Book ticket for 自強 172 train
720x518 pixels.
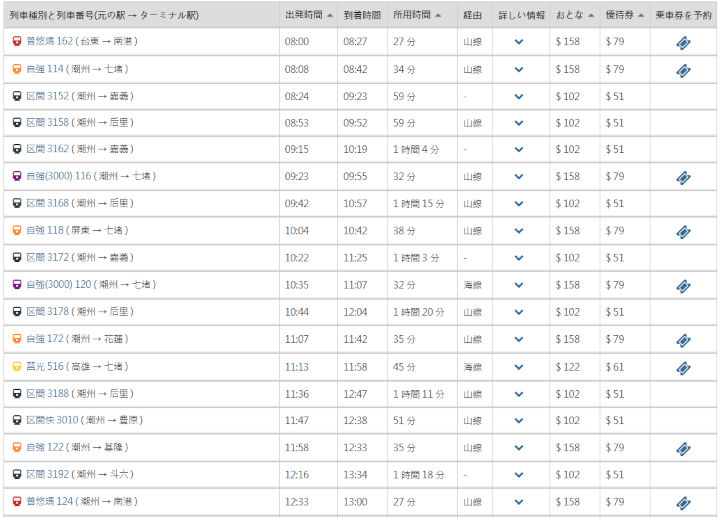(683, 340)
